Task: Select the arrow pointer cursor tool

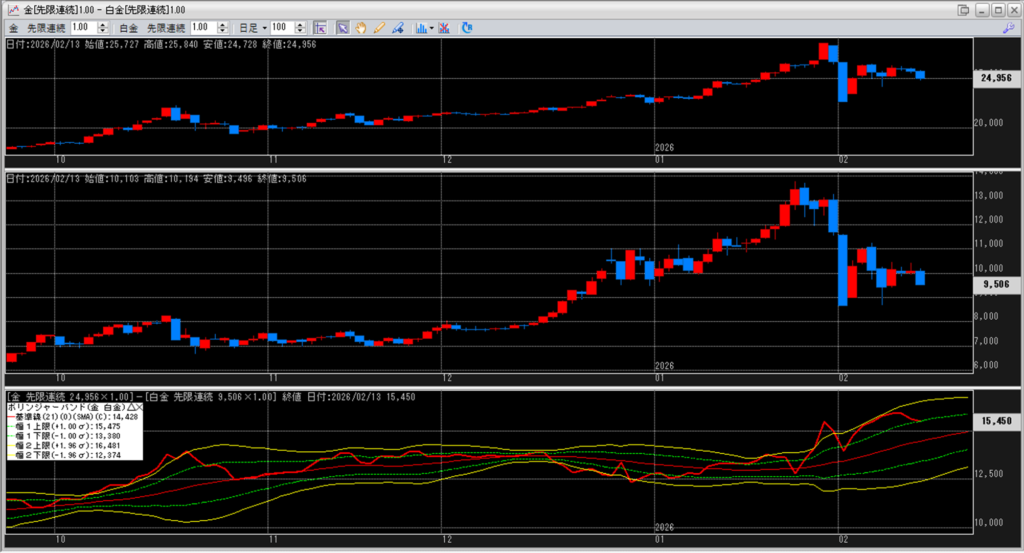Action: (x=342, y=27)
